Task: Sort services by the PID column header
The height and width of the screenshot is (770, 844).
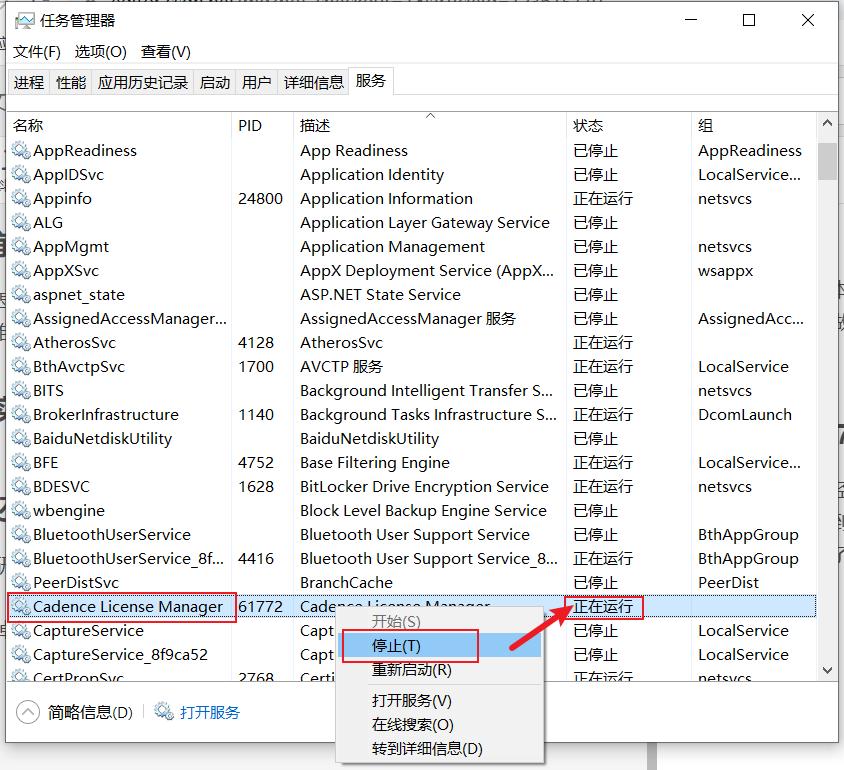Action: (263, 125)
